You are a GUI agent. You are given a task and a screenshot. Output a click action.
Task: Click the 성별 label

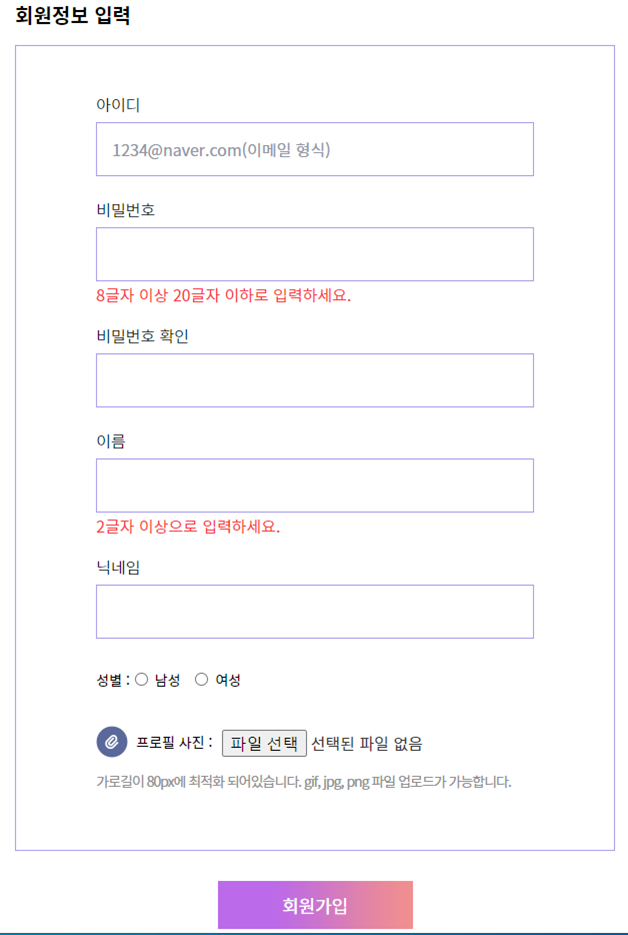pos(112,681)
